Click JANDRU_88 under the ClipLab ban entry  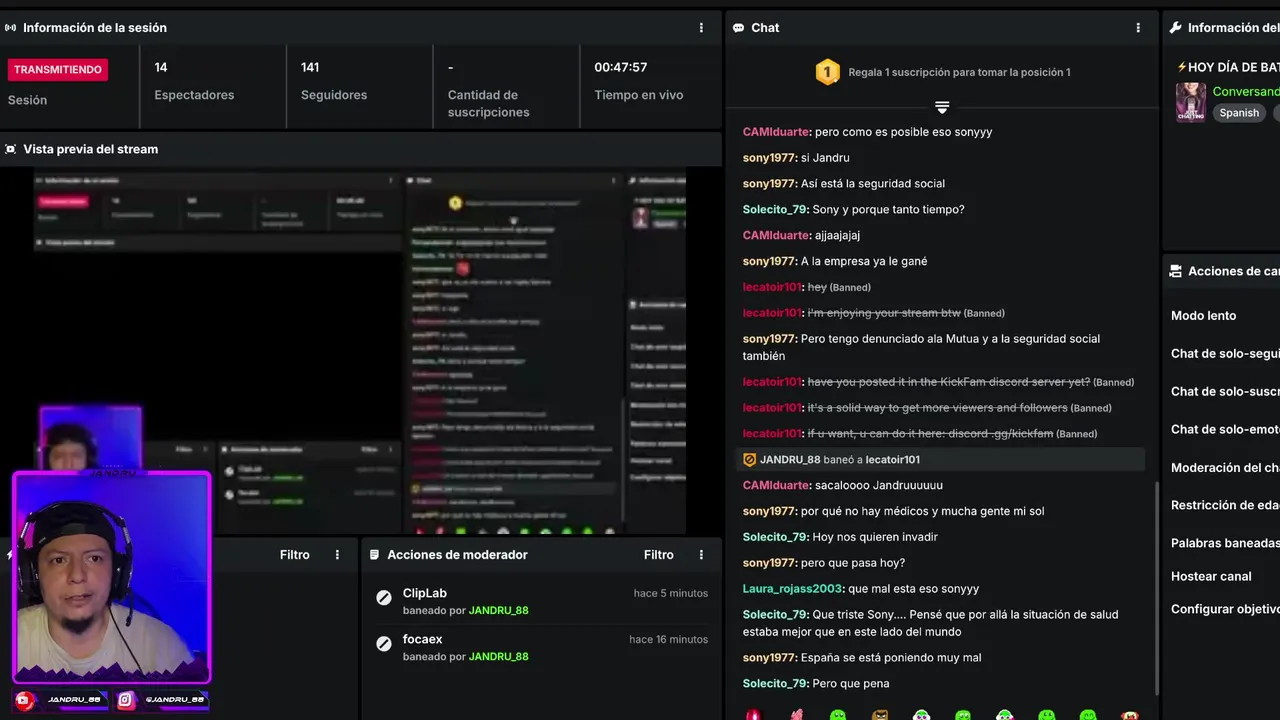498,611
